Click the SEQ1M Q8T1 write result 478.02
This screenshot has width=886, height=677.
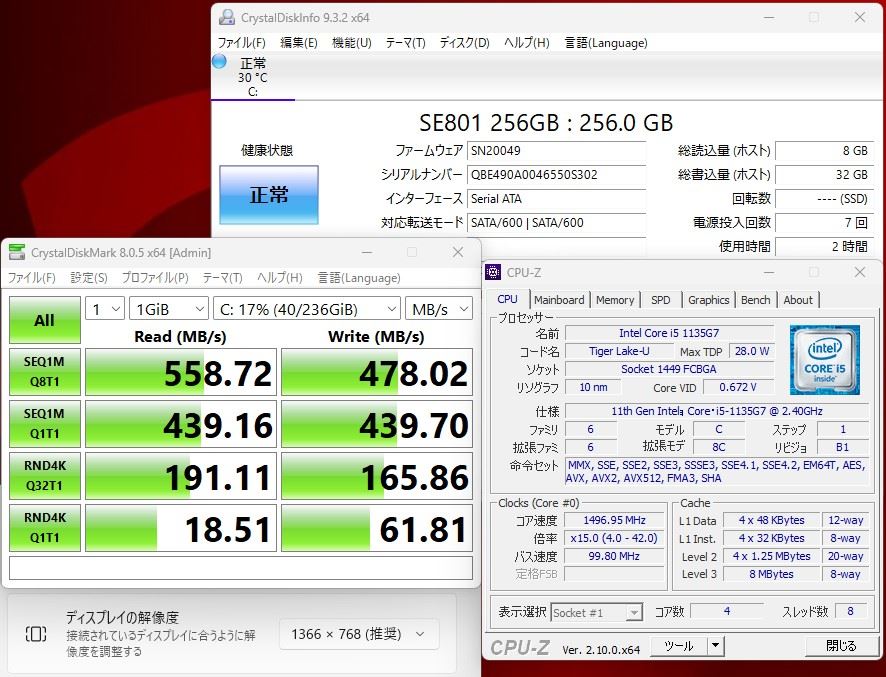(x=377, y=372)
